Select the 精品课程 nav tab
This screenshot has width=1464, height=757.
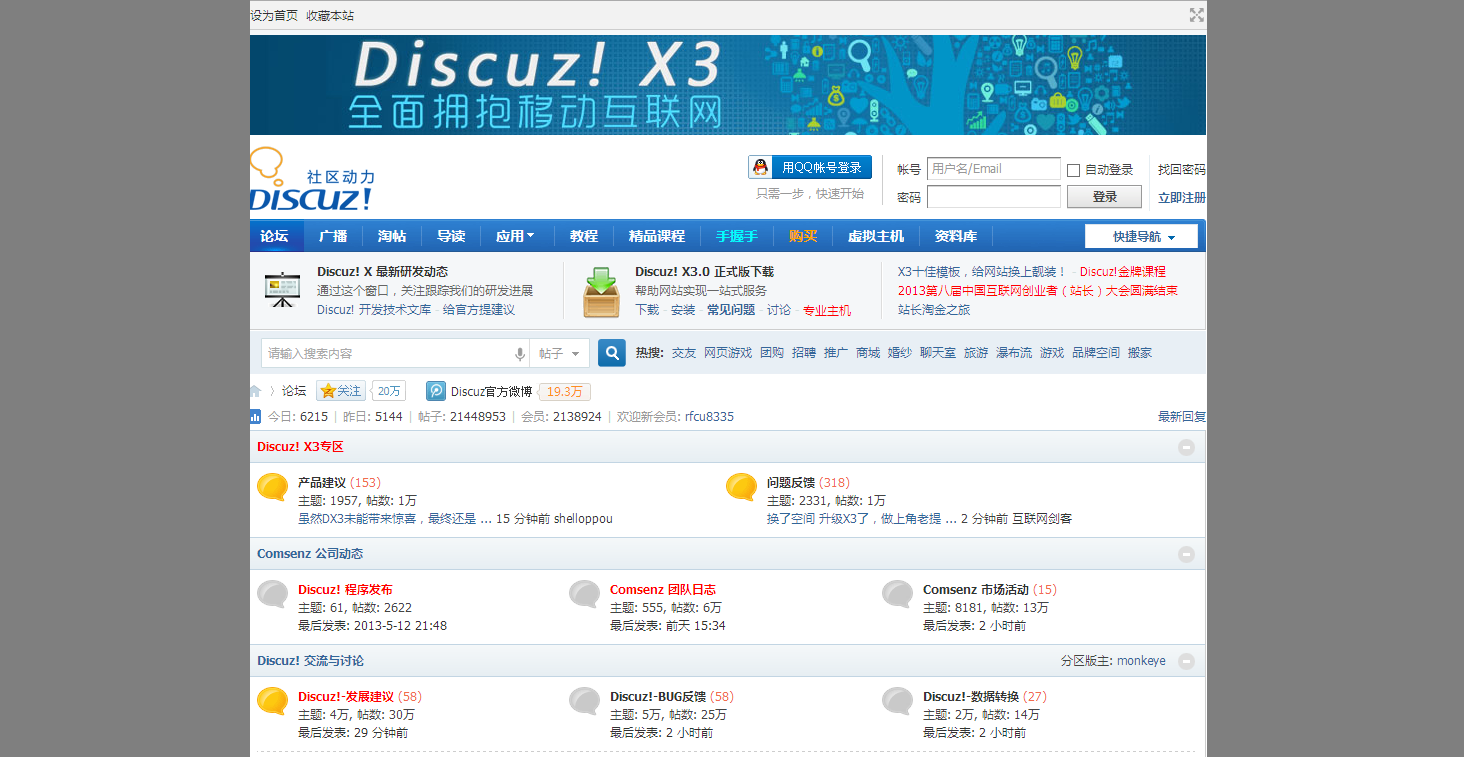657,236
